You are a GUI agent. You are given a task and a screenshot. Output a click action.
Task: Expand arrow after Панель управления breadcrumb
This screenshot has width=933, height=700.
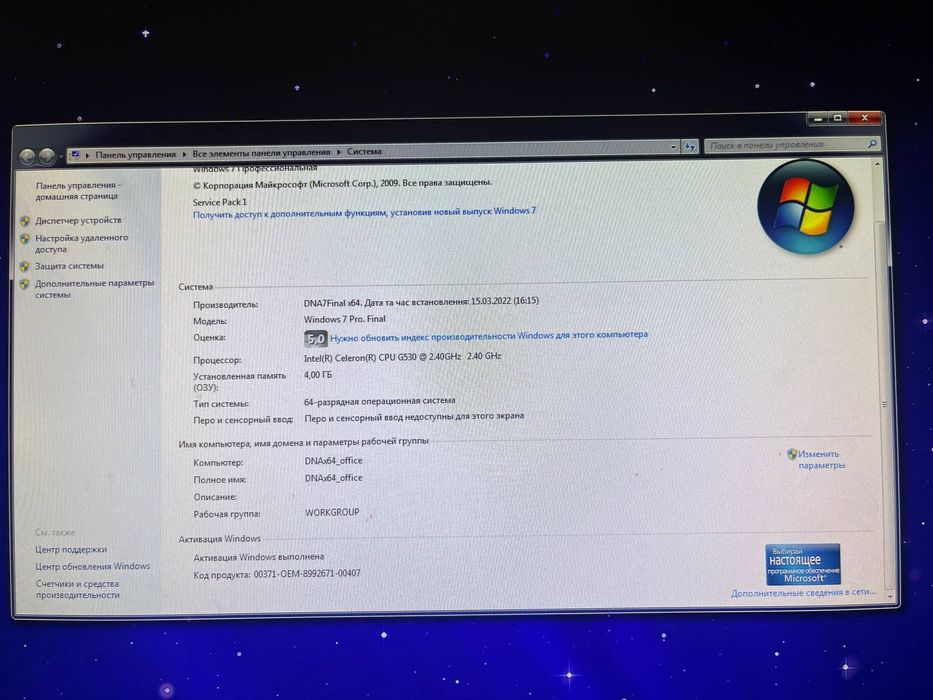pos(184,154)
